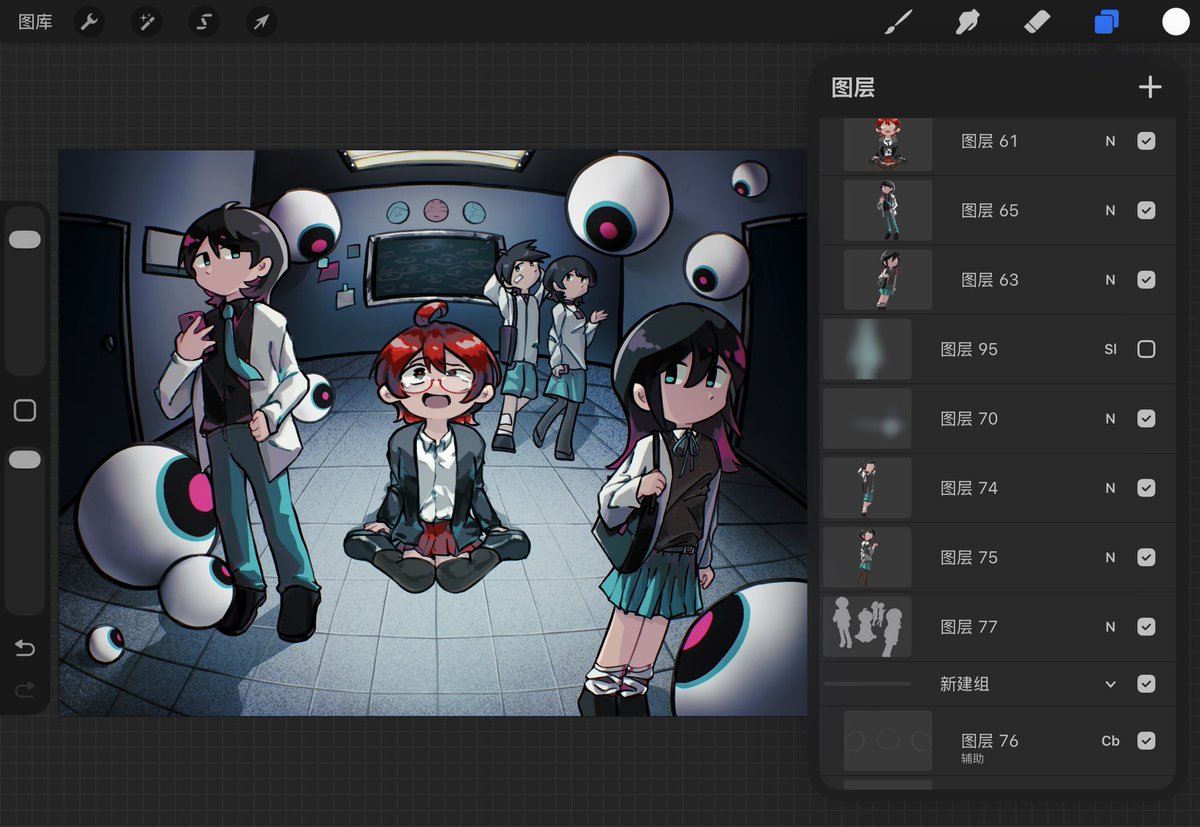Screen dimensions: 1200x827
Task: Open the Adjustments magic wand menu
Action: tap(147, 22)
